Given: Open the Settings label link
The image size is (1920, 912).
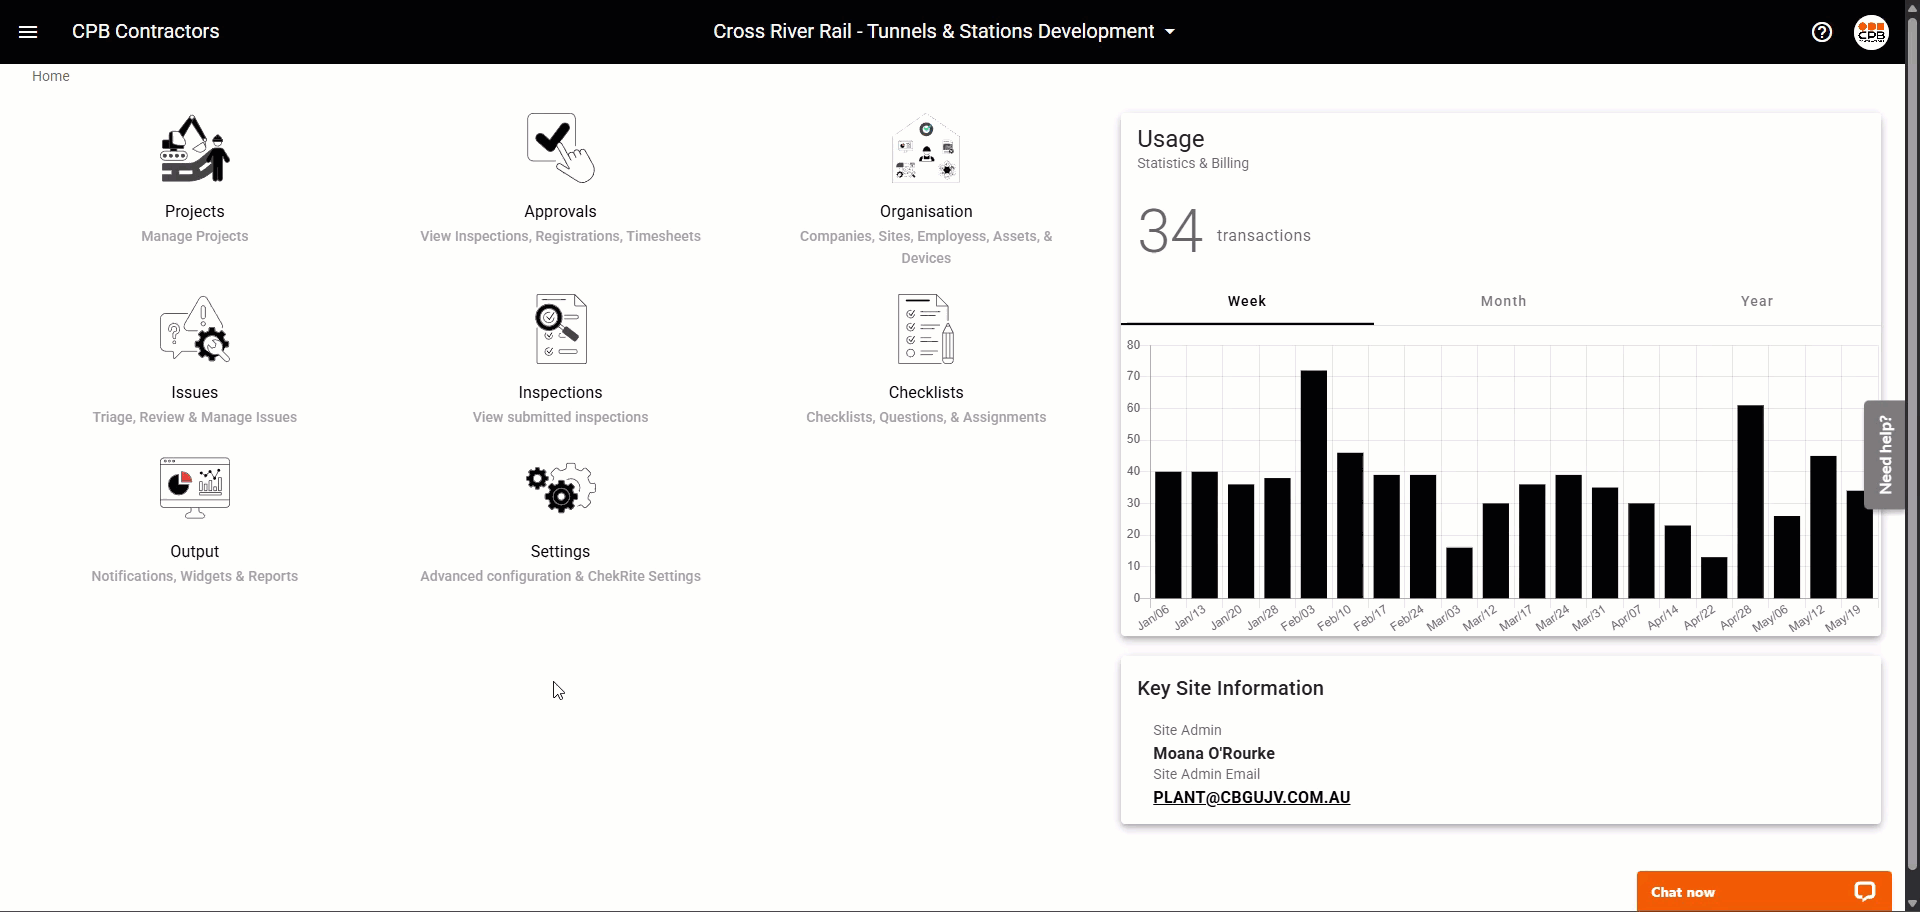Looking at the screenshot, I should click(560, 551).
